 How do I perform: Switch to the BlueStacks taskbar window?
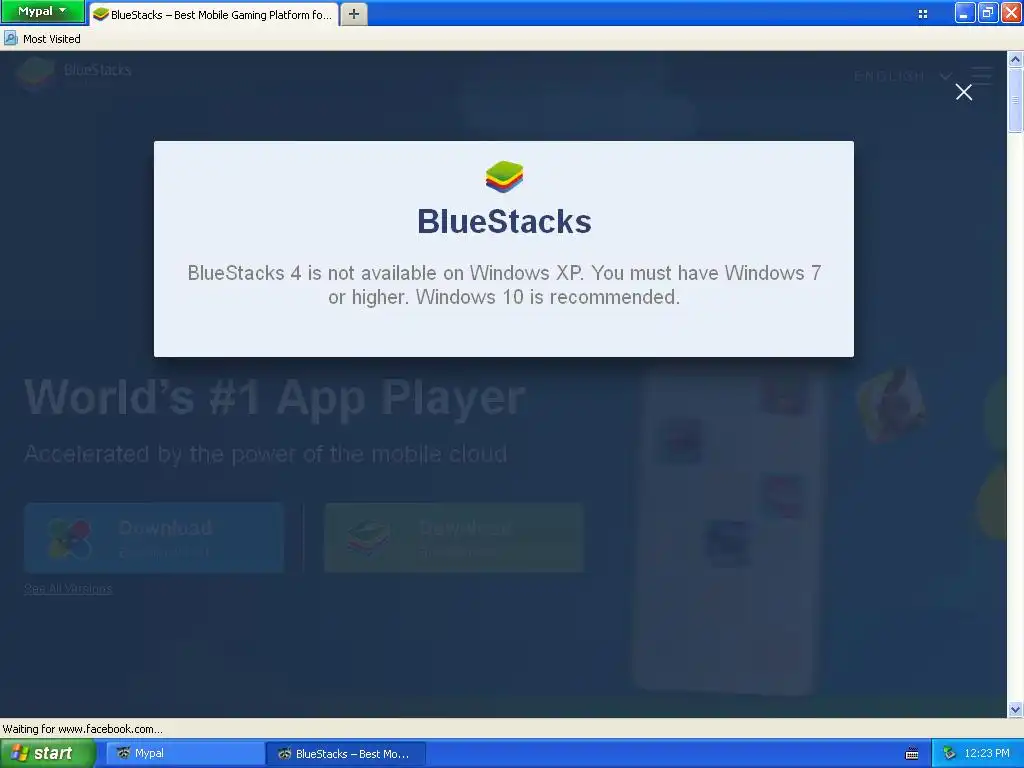tap(345, 754)
